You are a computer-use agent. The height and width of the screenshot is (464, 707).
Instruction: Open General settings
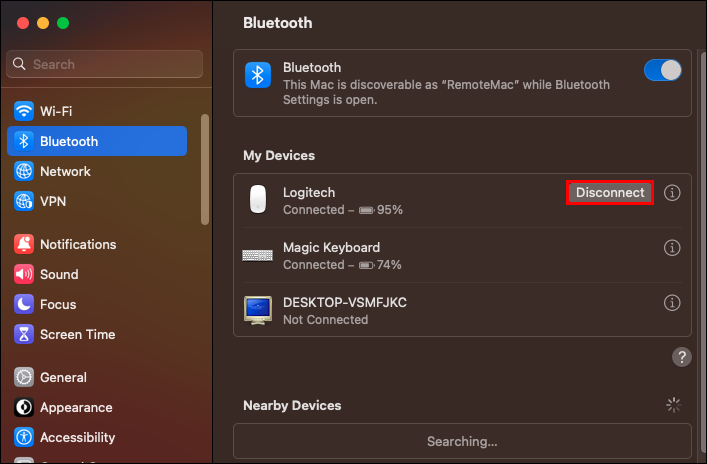[x=63, y=378]
